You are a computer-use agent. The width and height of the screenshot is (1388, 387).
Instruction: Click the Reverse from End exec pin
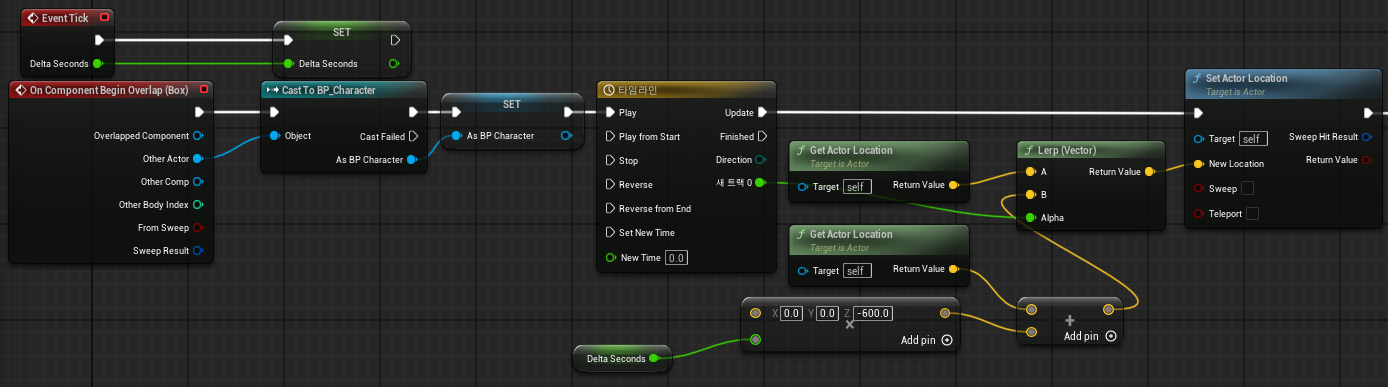click(x=611, y=208)
